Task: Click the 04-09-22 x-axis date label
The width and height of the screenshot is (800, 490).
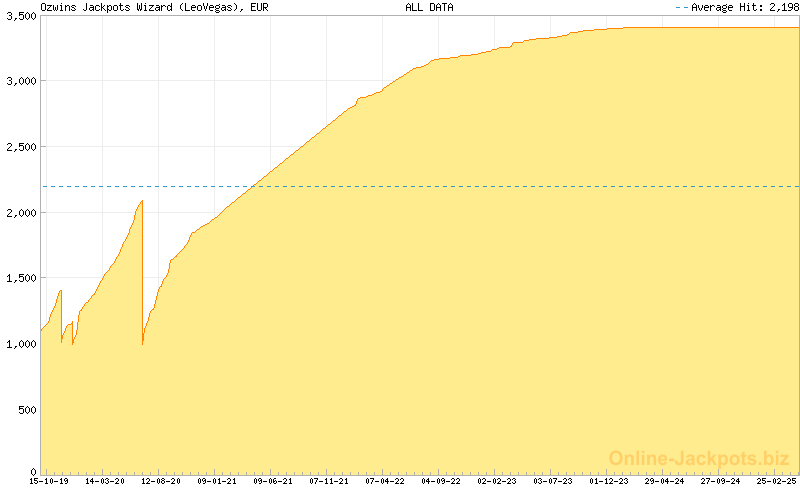Action: (441, 481)
